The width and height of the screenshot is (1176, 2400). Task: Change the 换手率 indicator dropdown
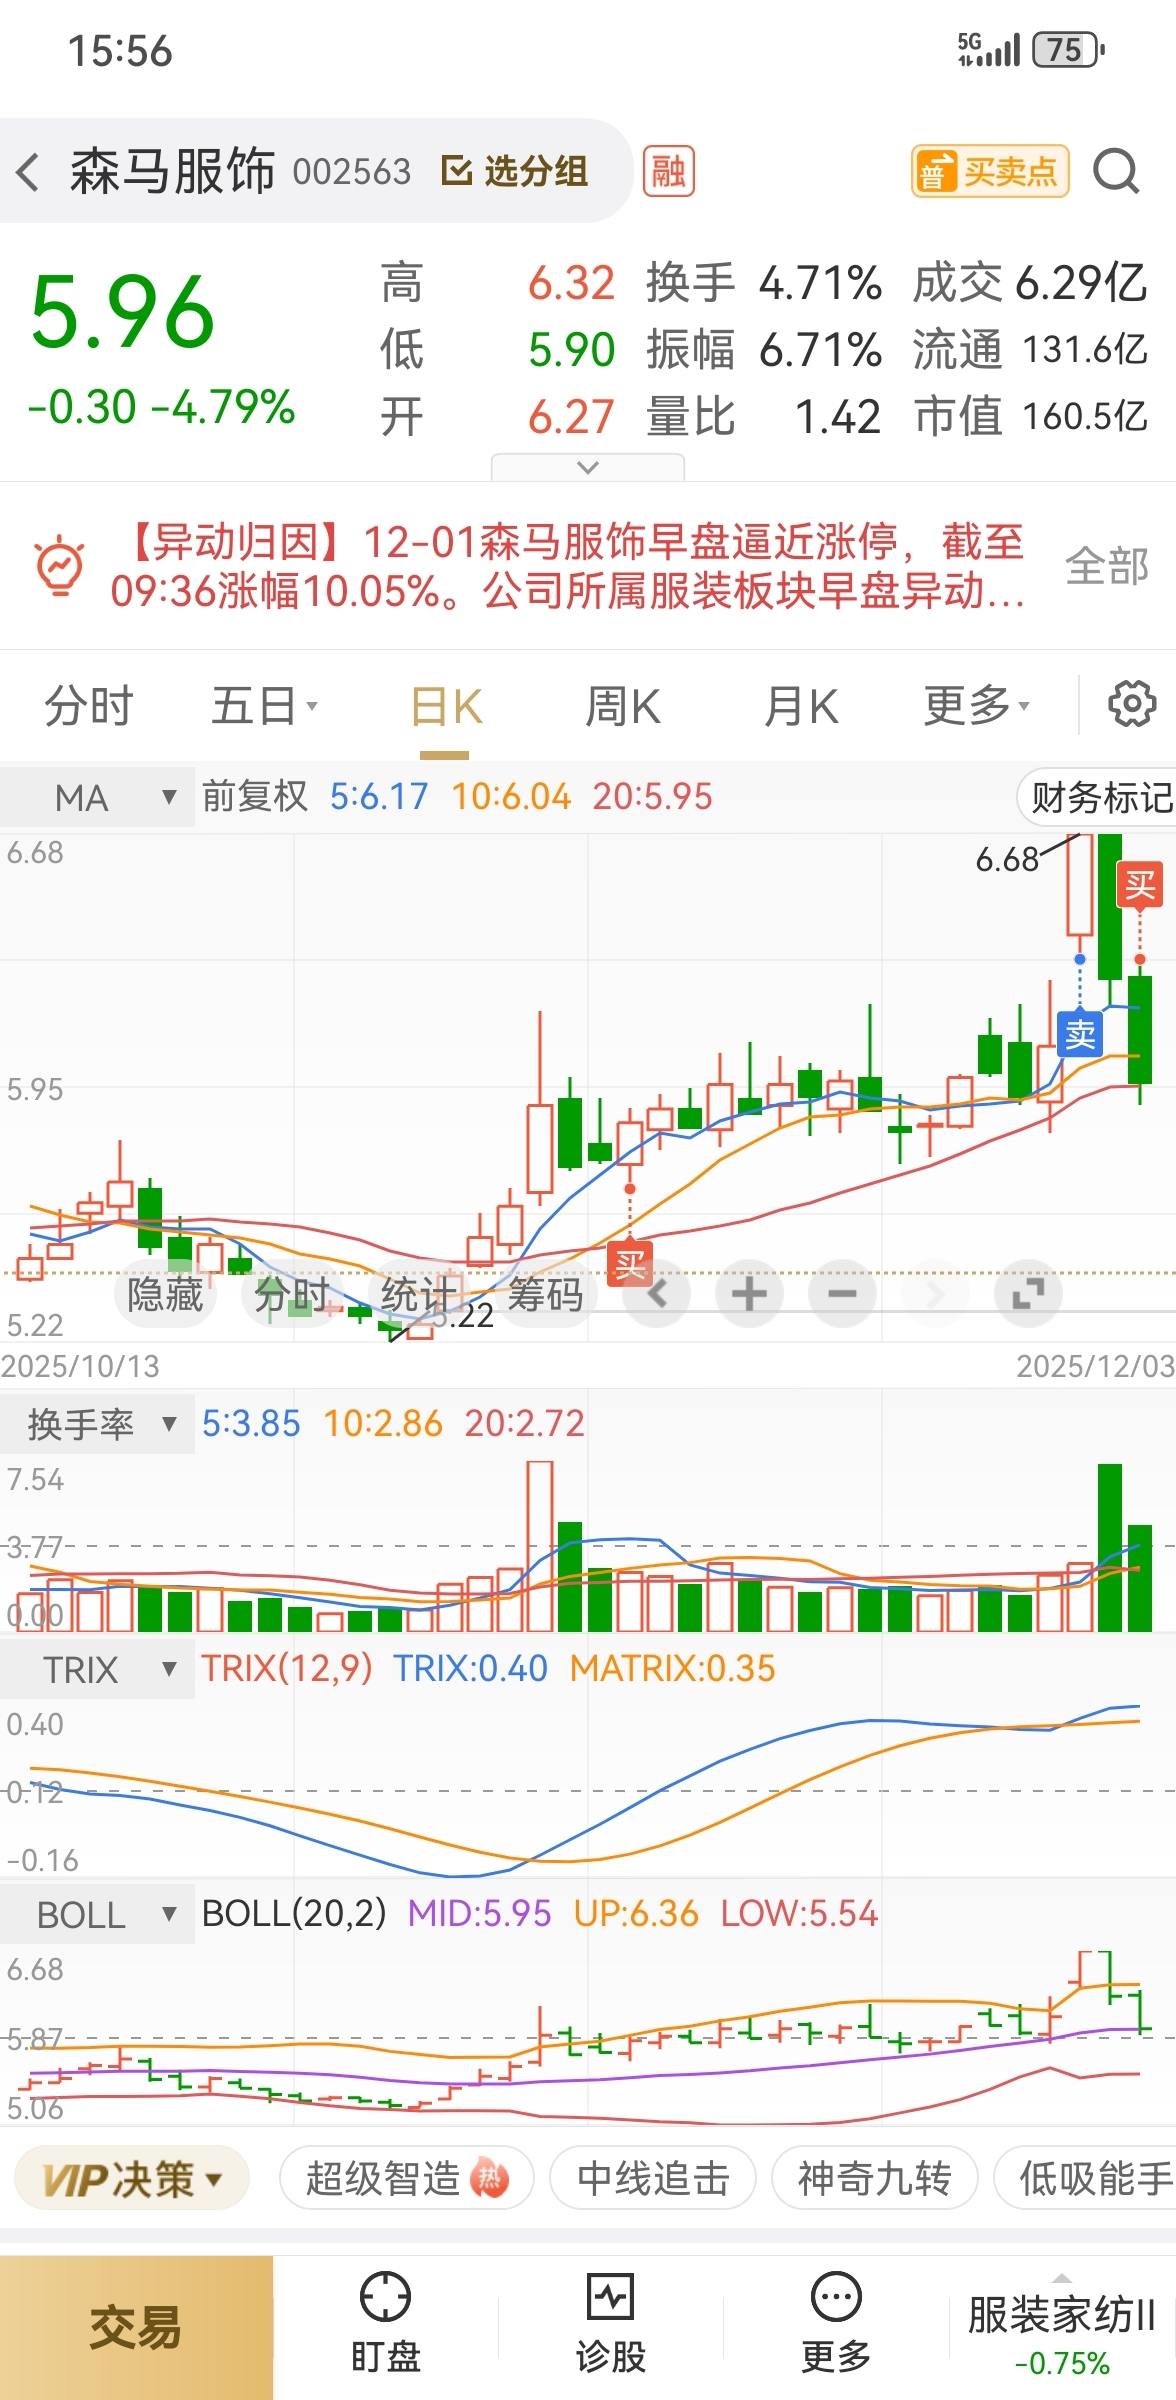click(97, 1424)
